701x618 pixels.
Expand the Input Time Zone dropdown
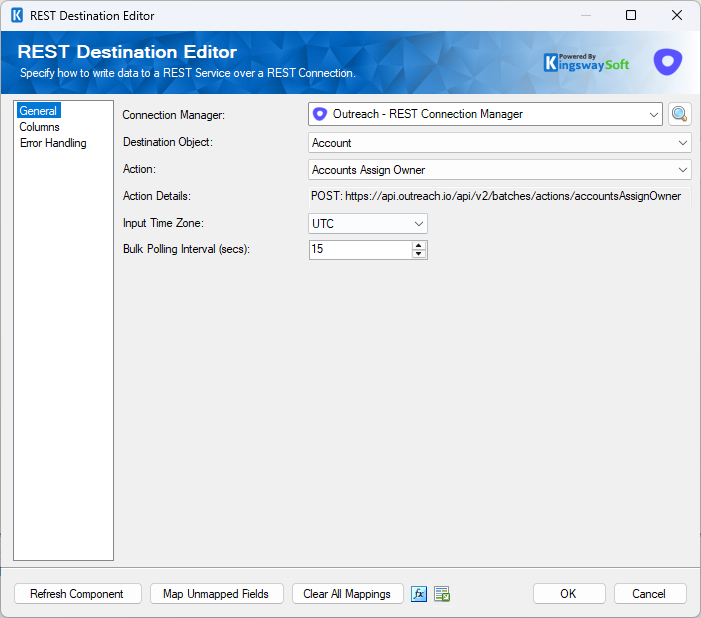coord(418,224)
